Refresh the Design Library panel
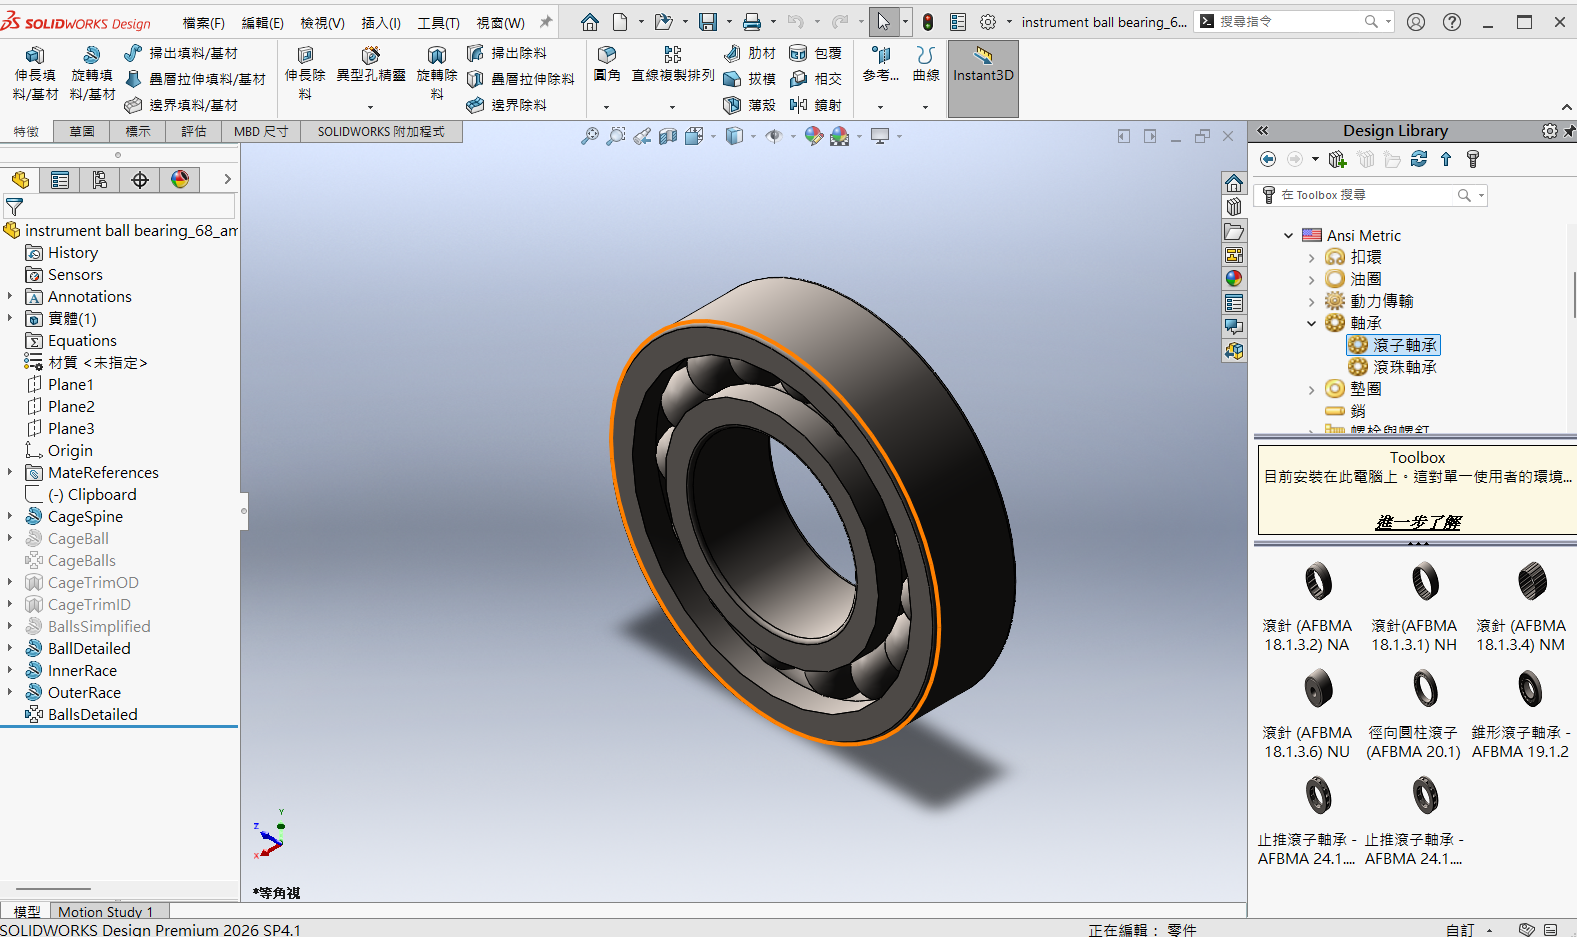This screenshot has width=1577, height=937. point(1419,159)
